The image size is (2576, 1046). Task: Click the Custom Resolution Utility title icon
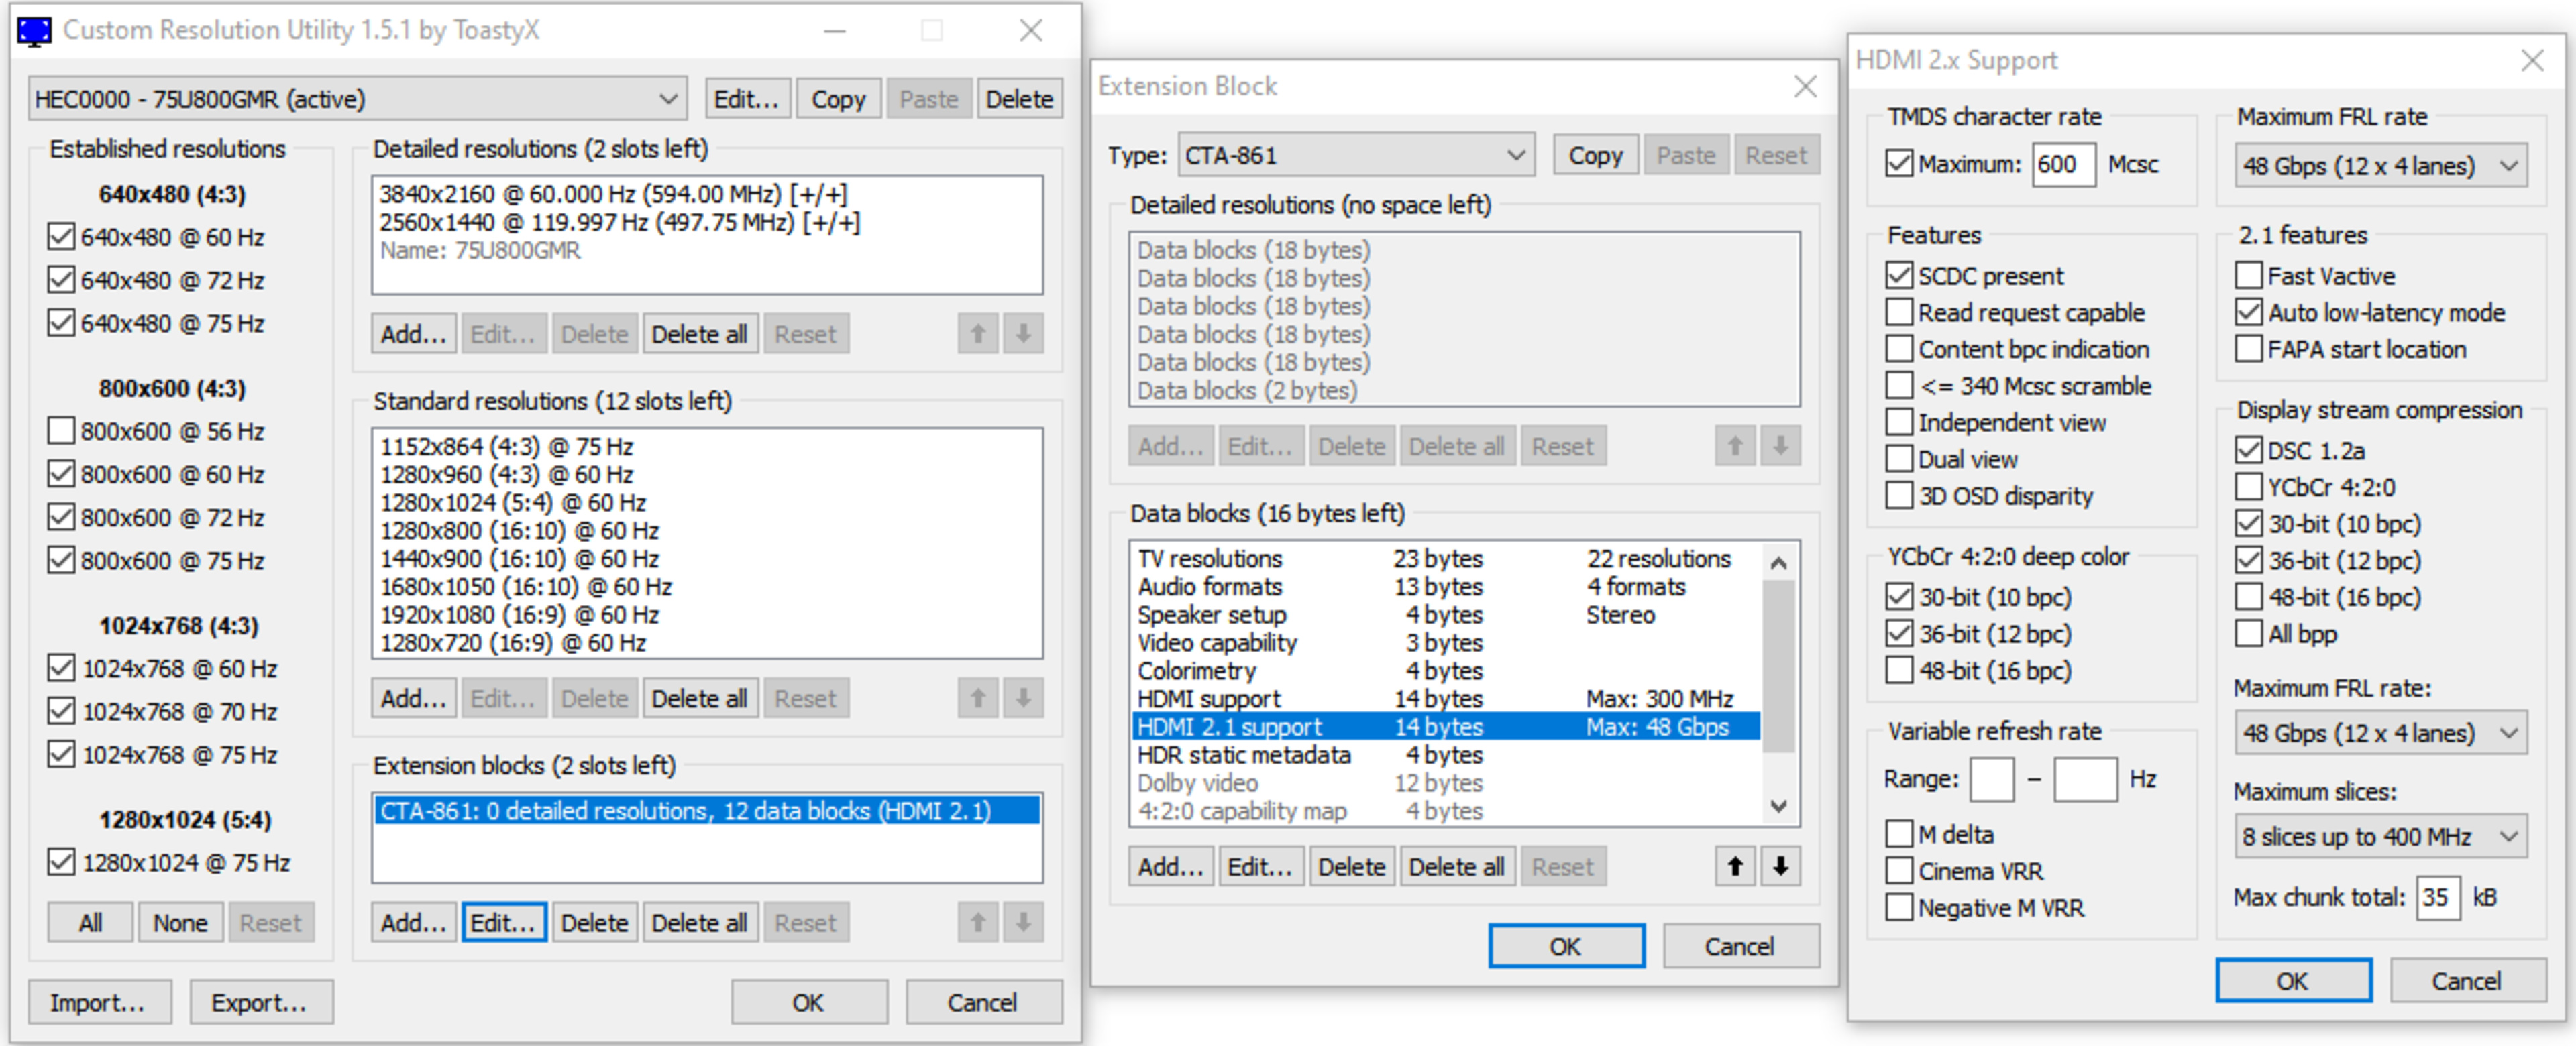34,31
